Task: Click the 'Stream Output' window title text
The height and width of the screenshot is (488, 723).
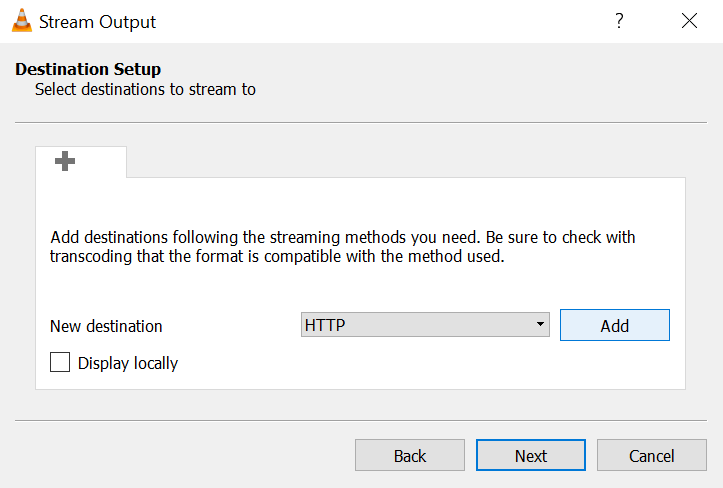Action: pos(98,21)
